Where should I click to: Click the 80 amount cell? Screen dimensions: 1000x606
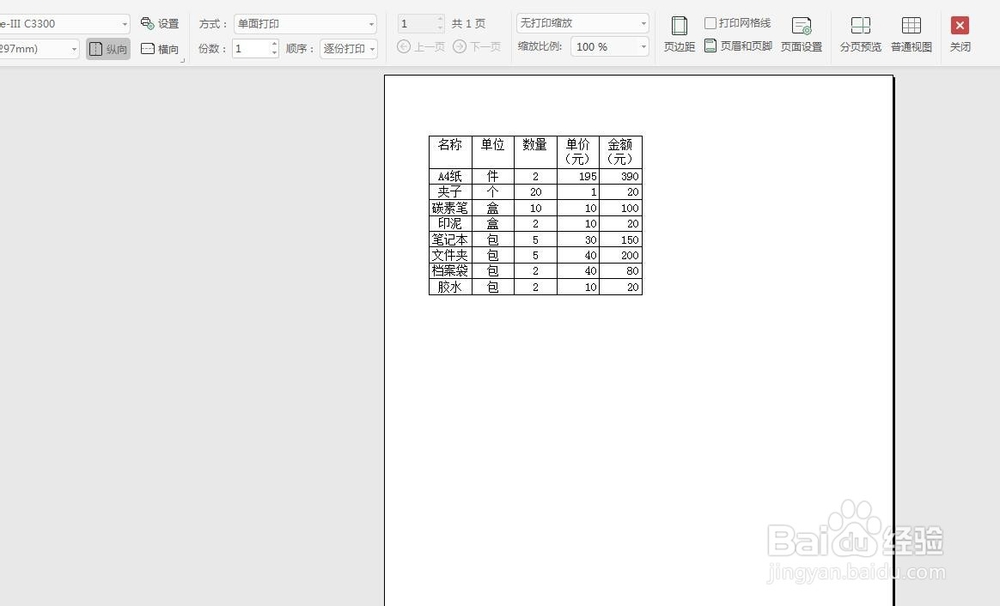point(621,270)
